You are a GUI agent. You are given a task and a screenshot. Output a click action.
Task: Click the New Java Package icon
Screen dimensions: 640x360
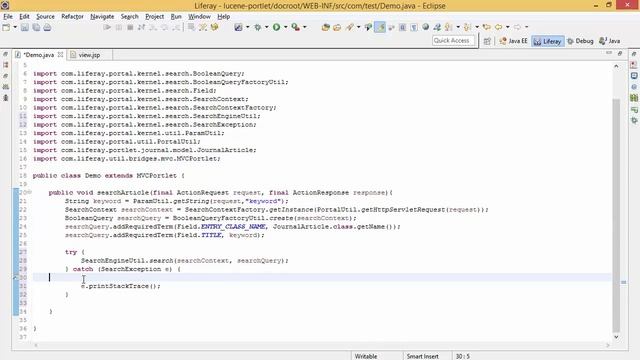coord(325,27)
